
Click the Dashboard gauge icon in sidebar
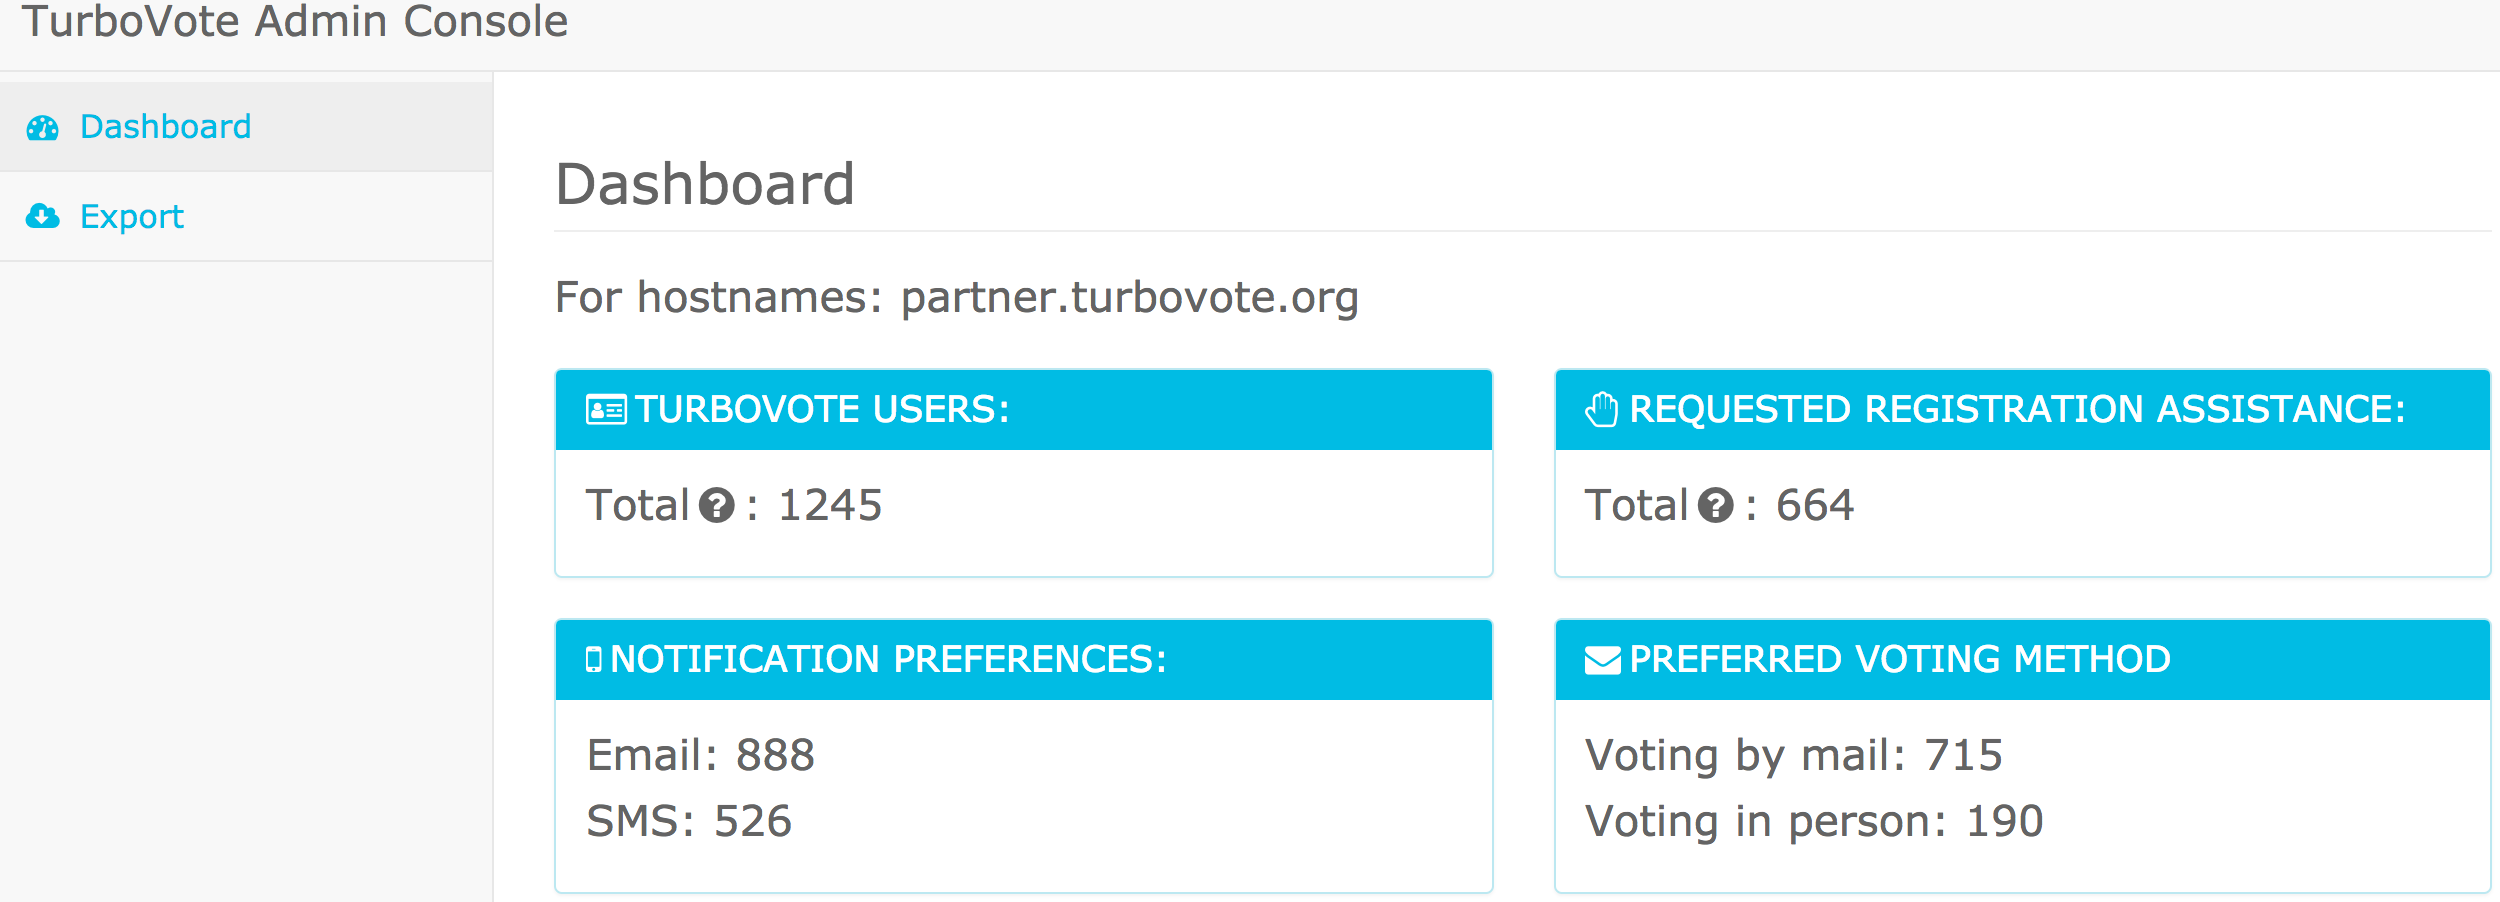pyautogui.click(x=42, y=128)
